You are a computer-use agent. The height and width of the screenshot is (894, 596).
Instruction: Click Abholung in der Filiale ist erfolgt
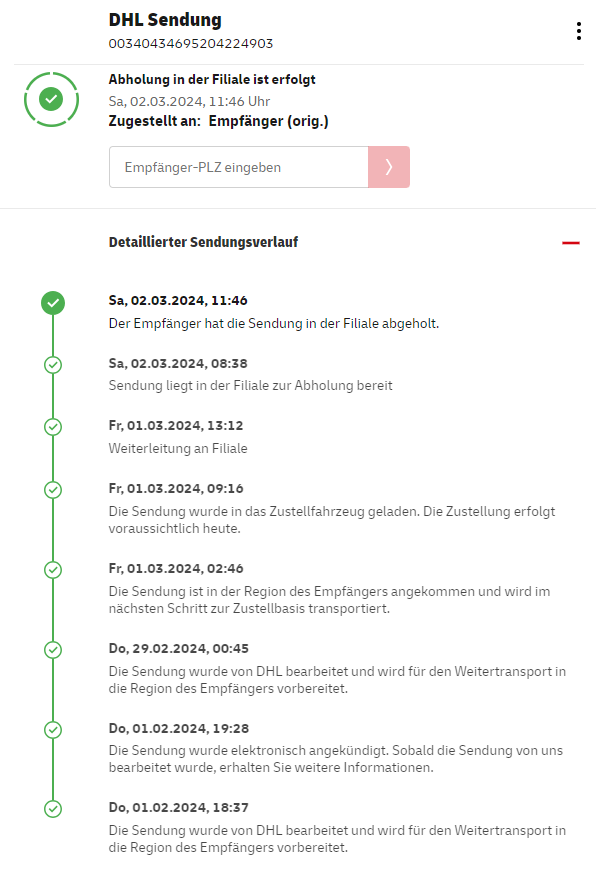pos(212,79)
